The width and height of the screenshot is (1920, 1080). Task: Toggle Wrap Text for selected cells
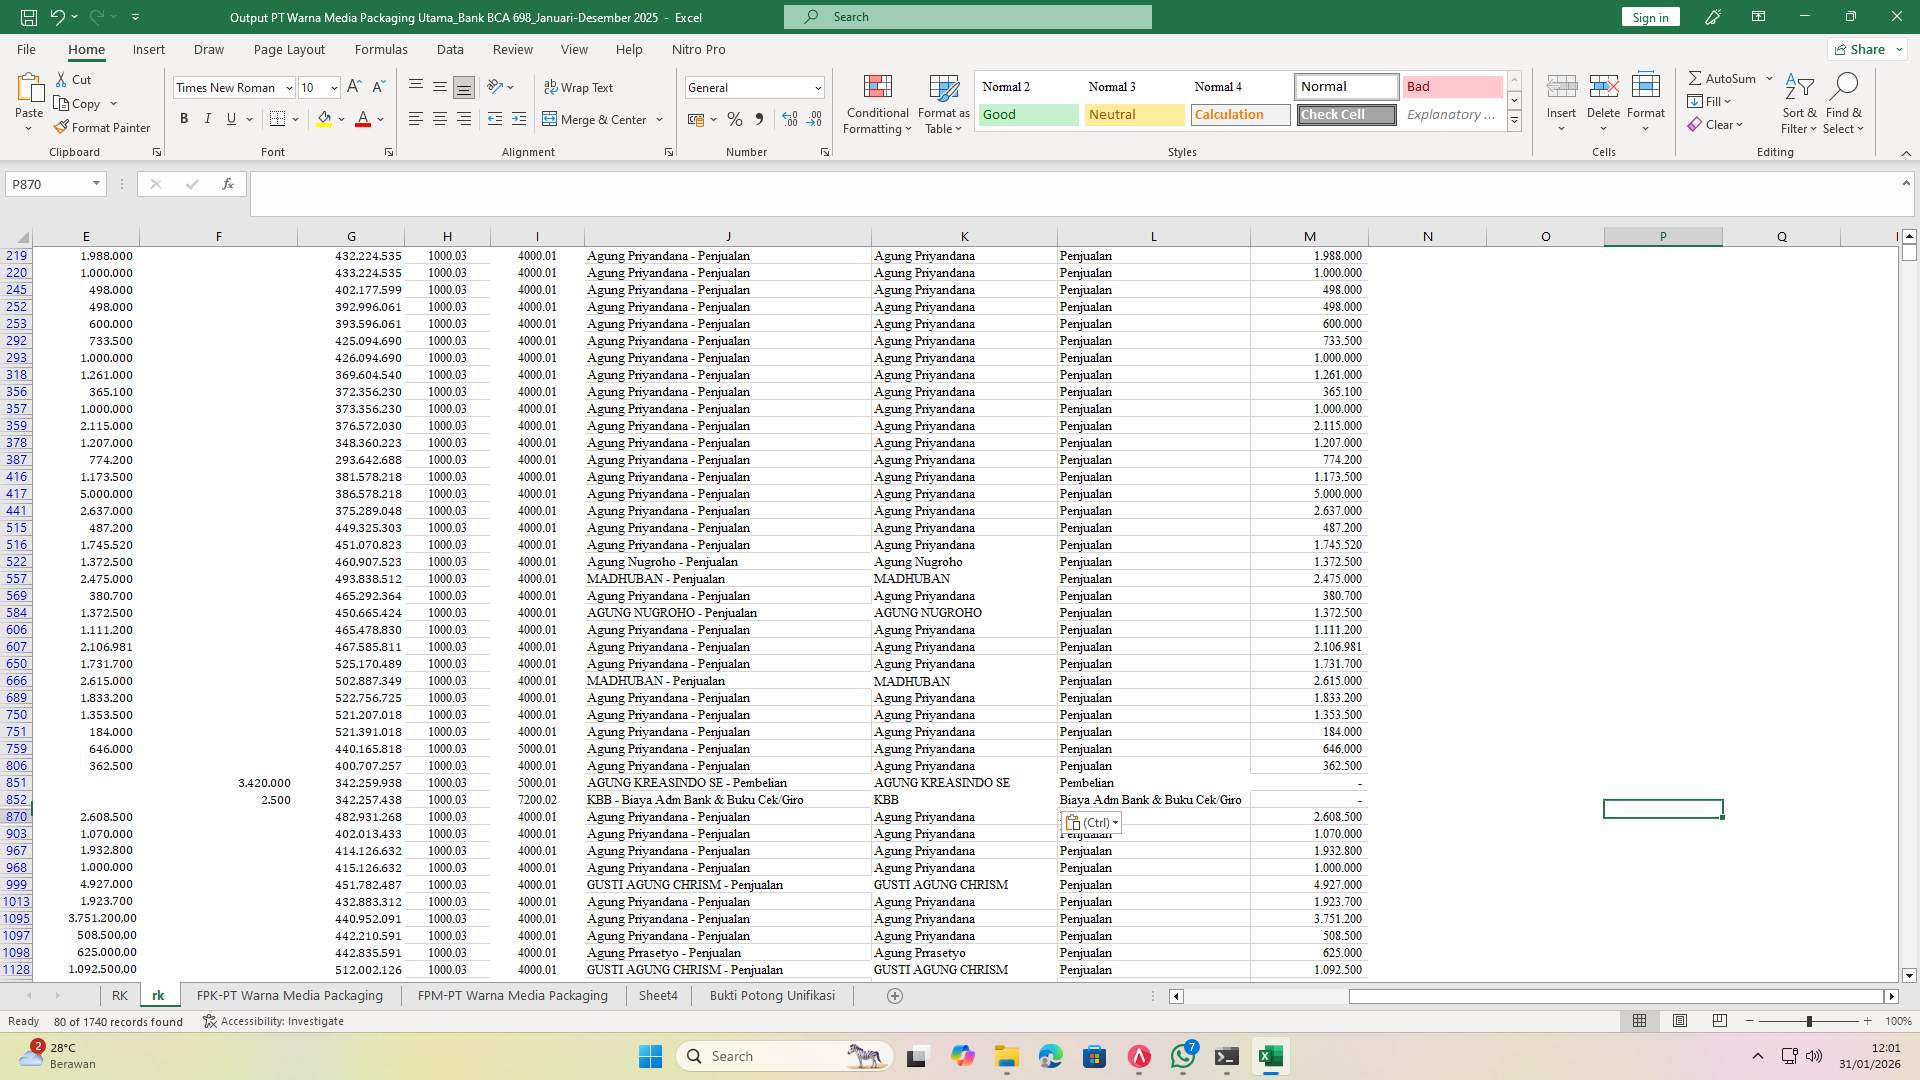tap(580, 87)
